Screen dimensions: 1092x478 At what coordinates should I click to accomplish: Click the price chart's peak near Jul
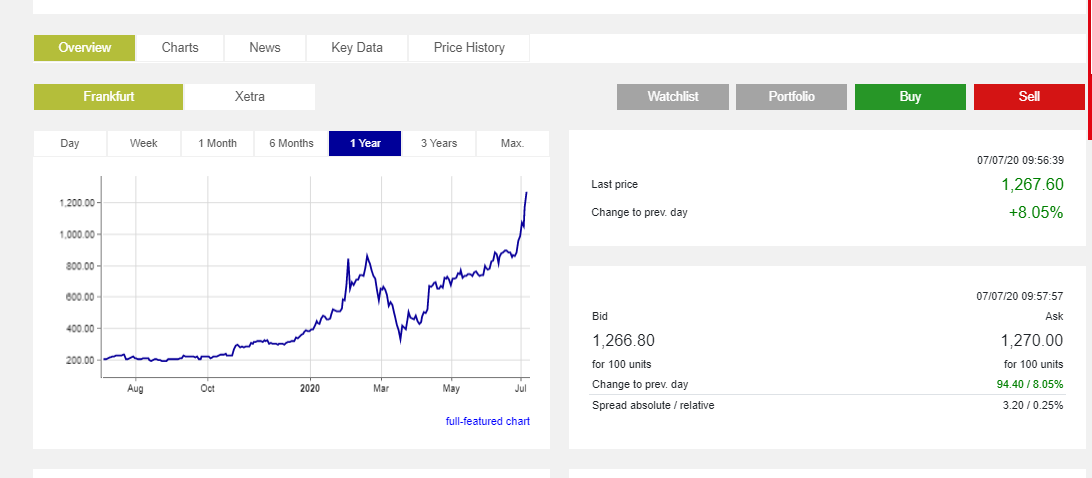[526, 193]
